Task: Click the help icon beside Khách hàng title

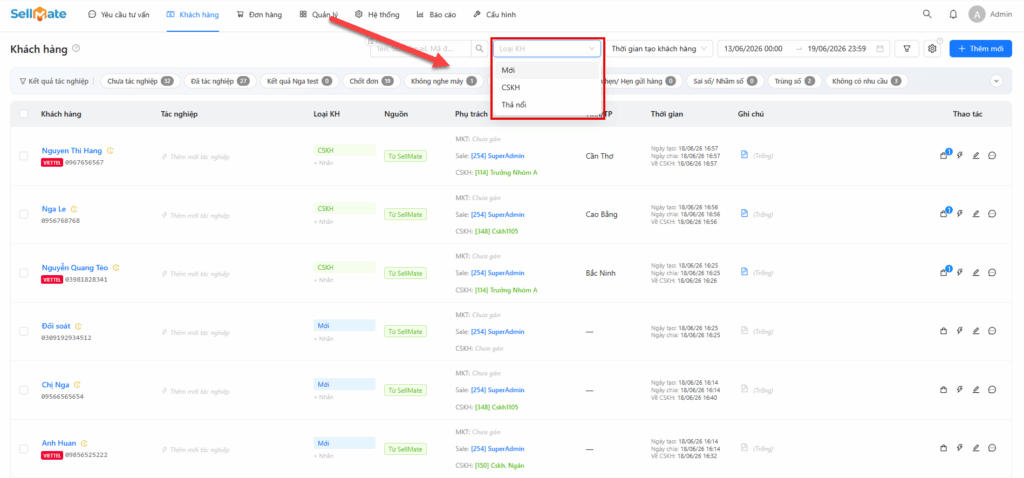Action: click(76, 48)
